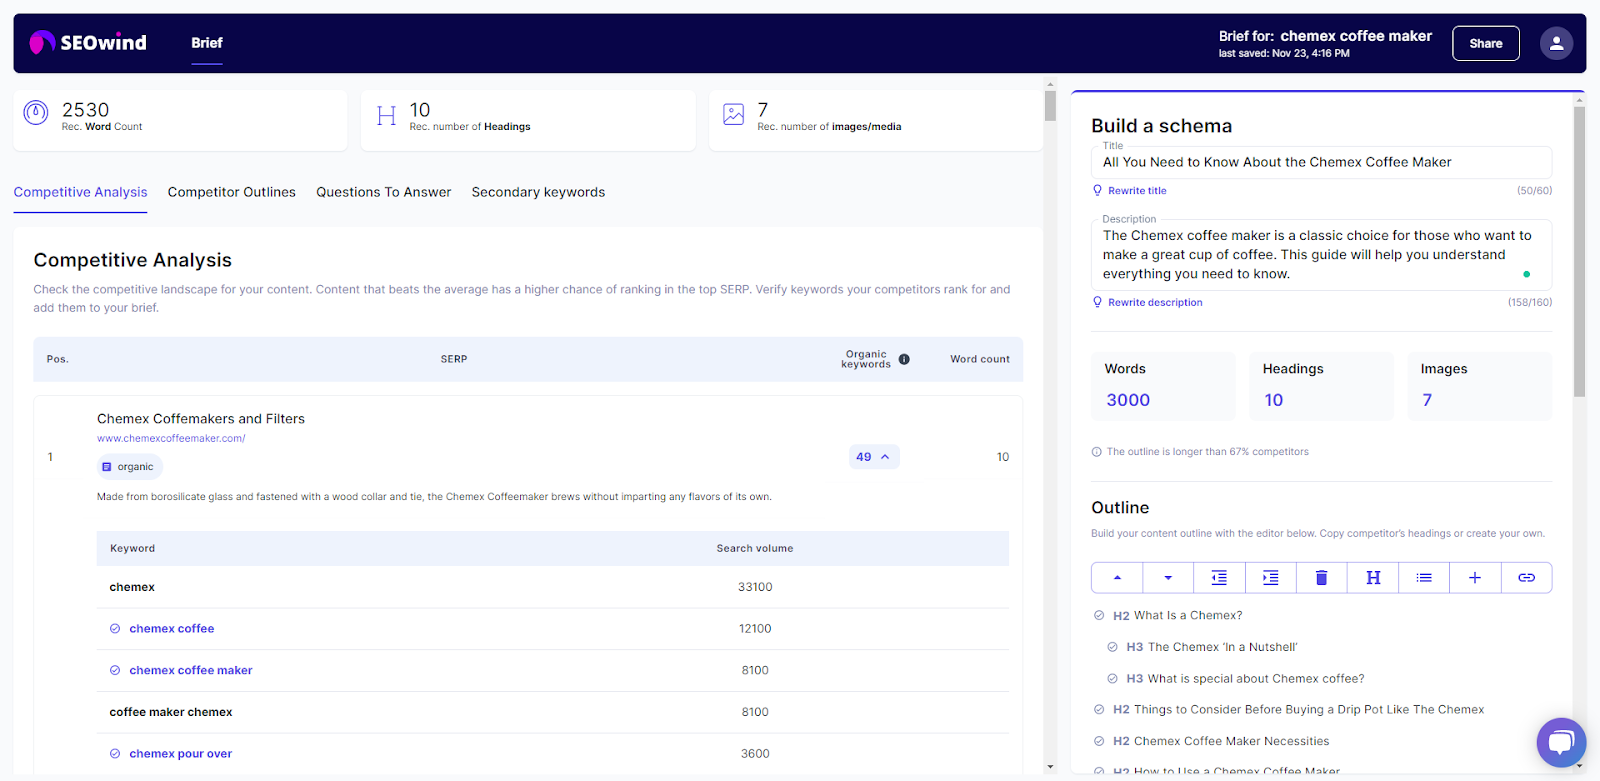Click the main panel scrollbar thumb

pos(1050,106)
